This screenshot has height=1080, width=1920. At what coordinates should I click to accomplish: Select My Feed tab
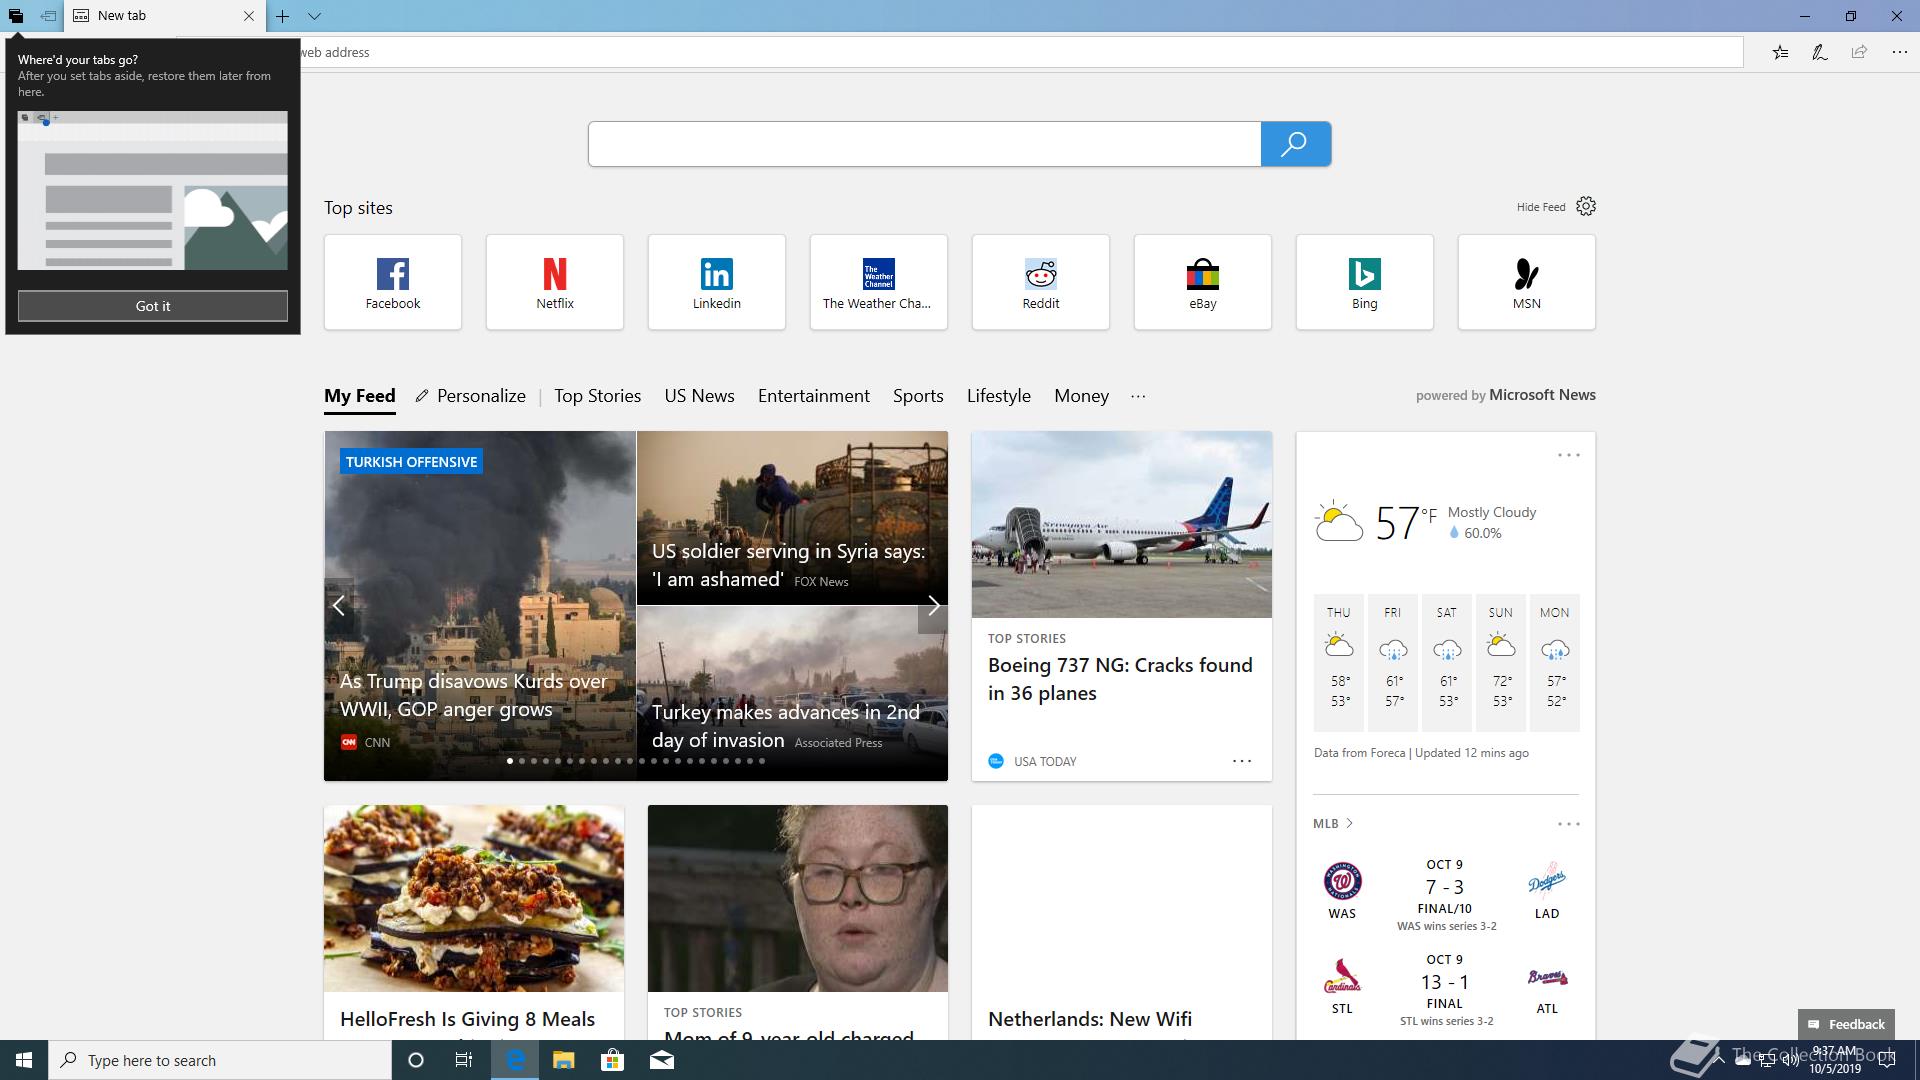[360, 396]
